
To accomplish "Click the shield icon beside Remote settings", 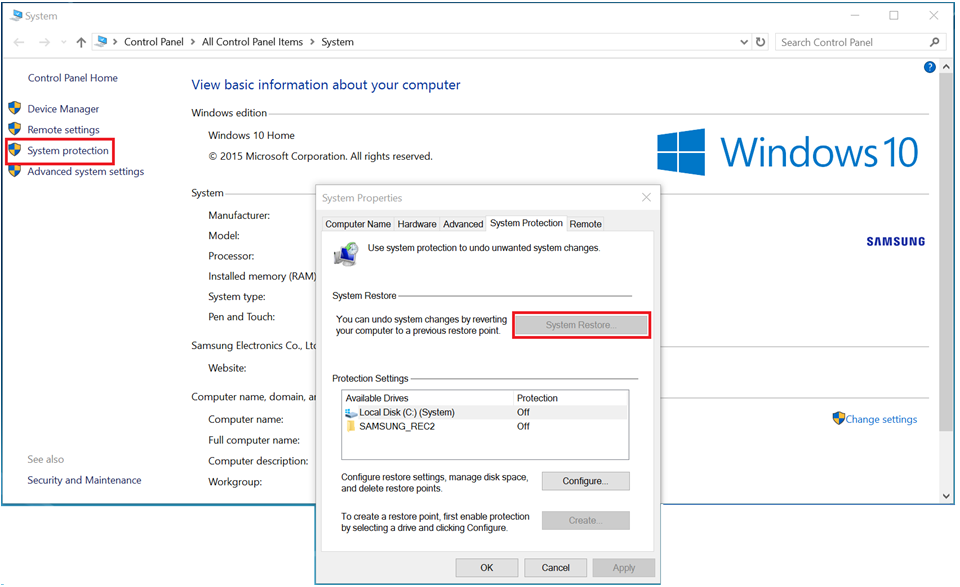I will point(15,129).
